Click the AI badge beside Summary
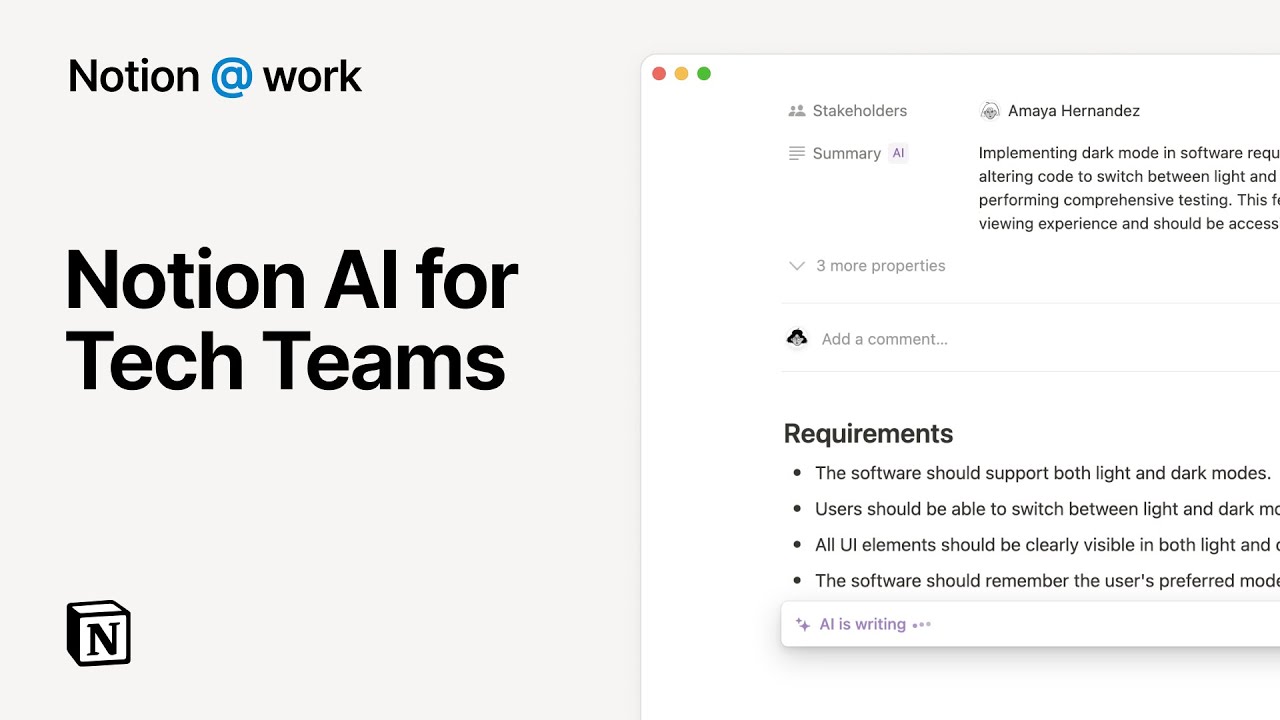The height and width of the screenshot is (720, 1280). [898, 153]
